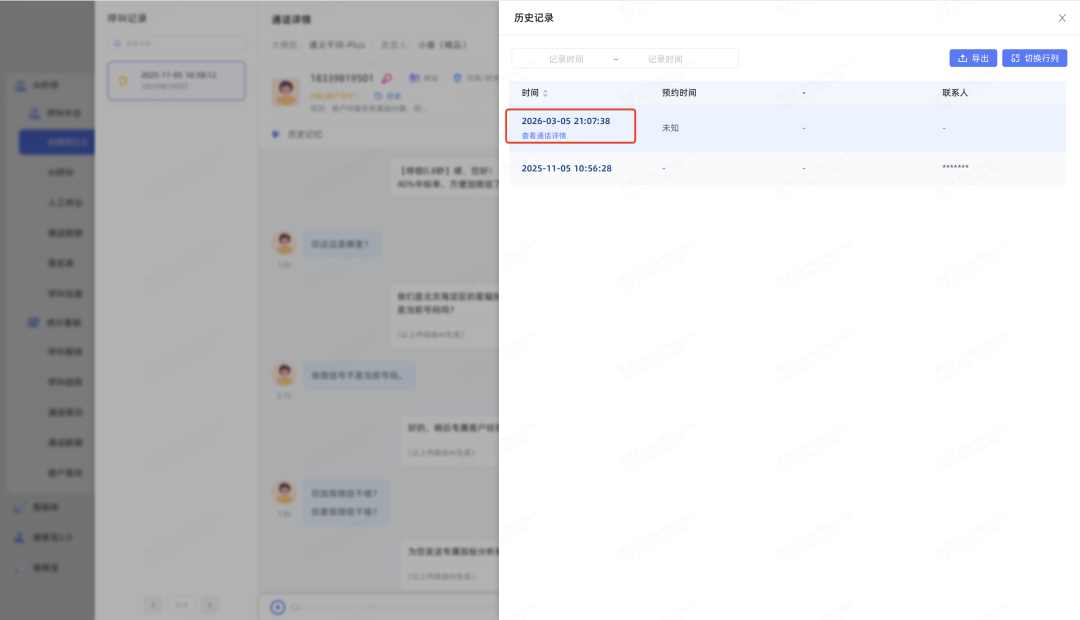The width and height of the screenshot is (1080, 620).
Task: Click the key icon beside phone number
Action: [x=387, y=79]
